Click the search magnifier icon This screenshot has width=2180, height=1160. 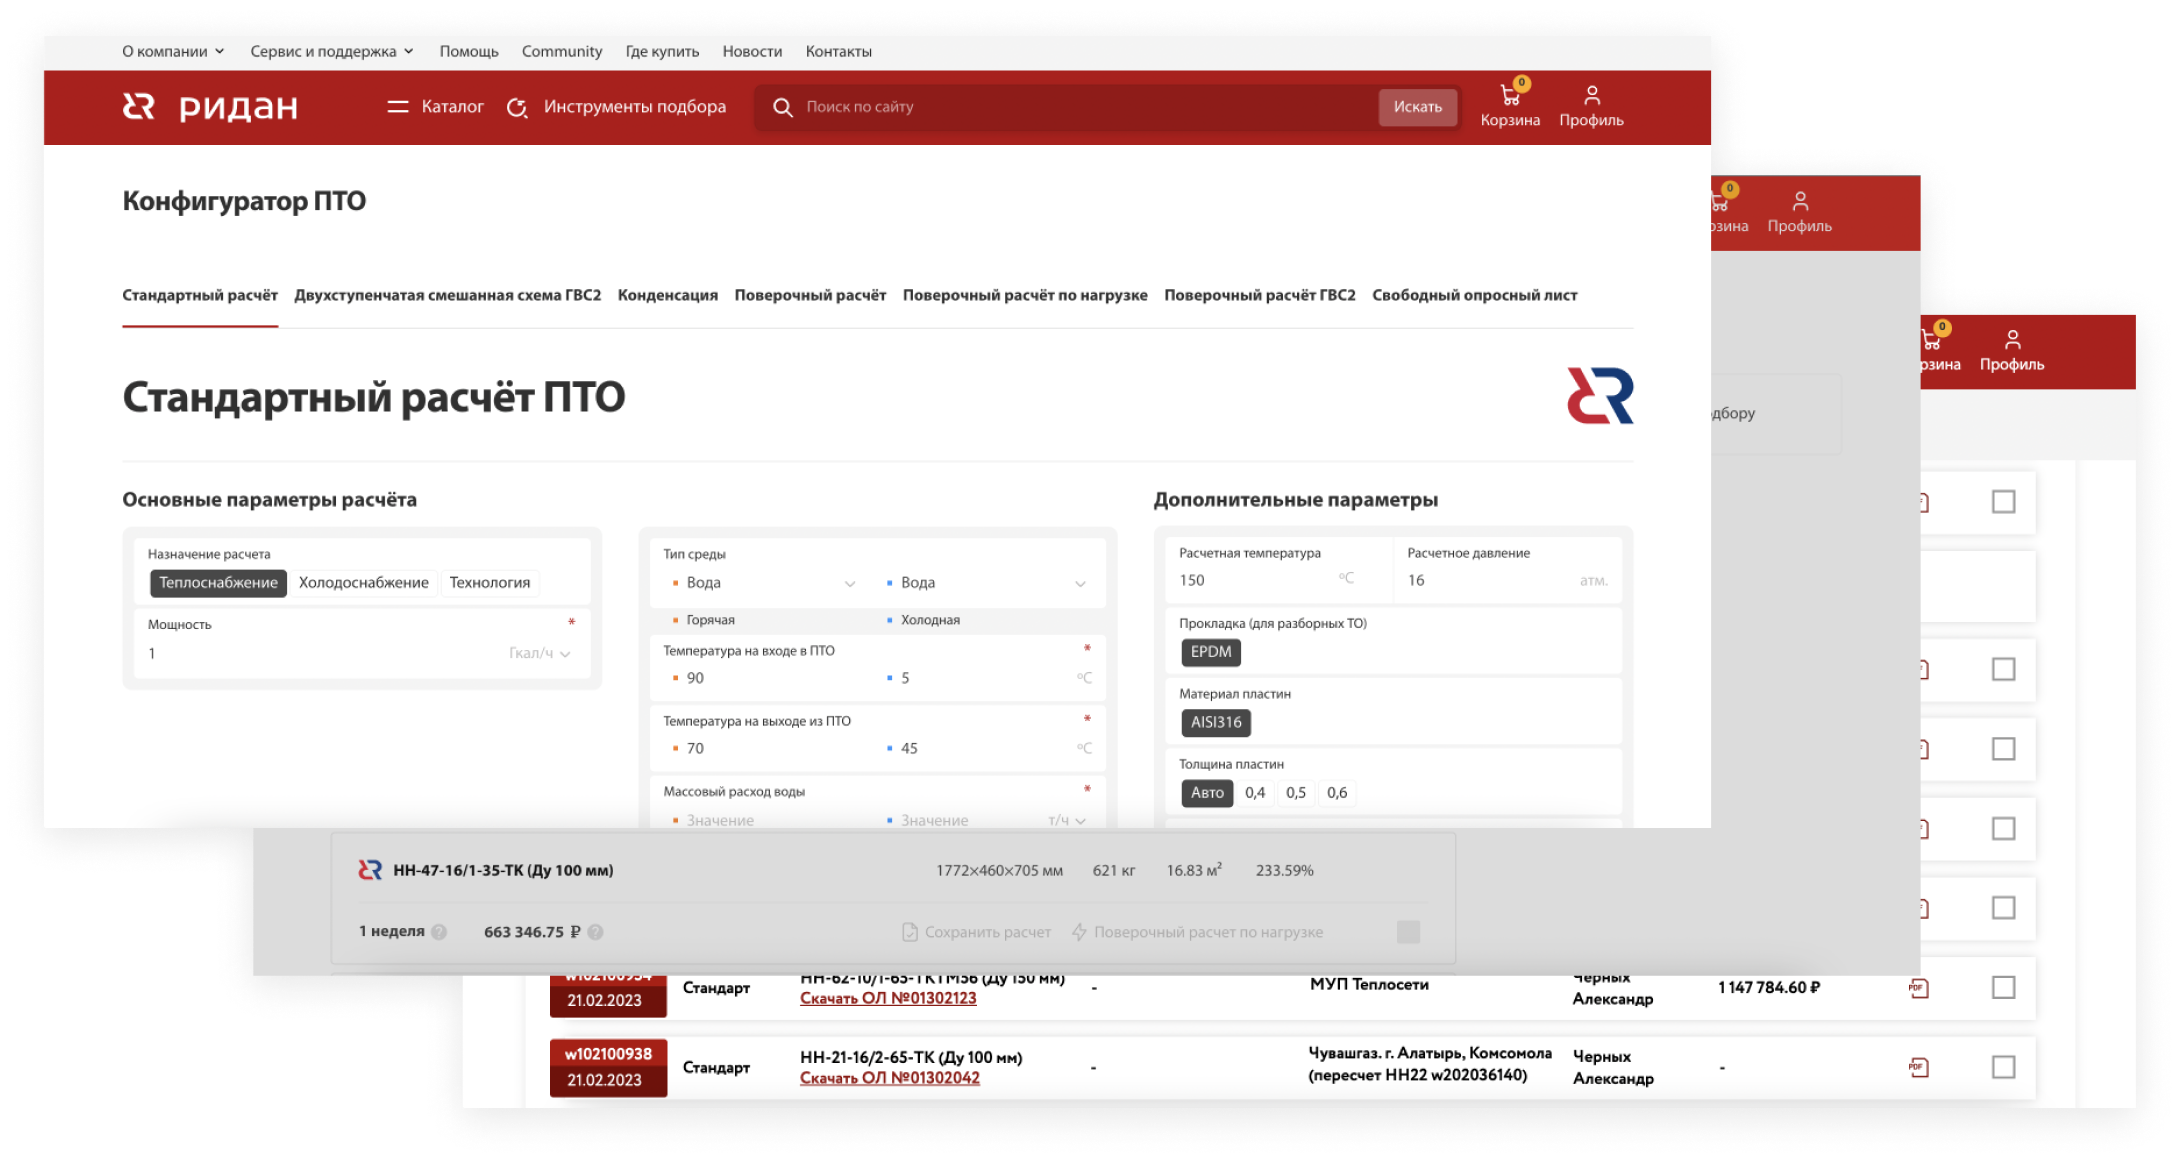tap(783, 107)
